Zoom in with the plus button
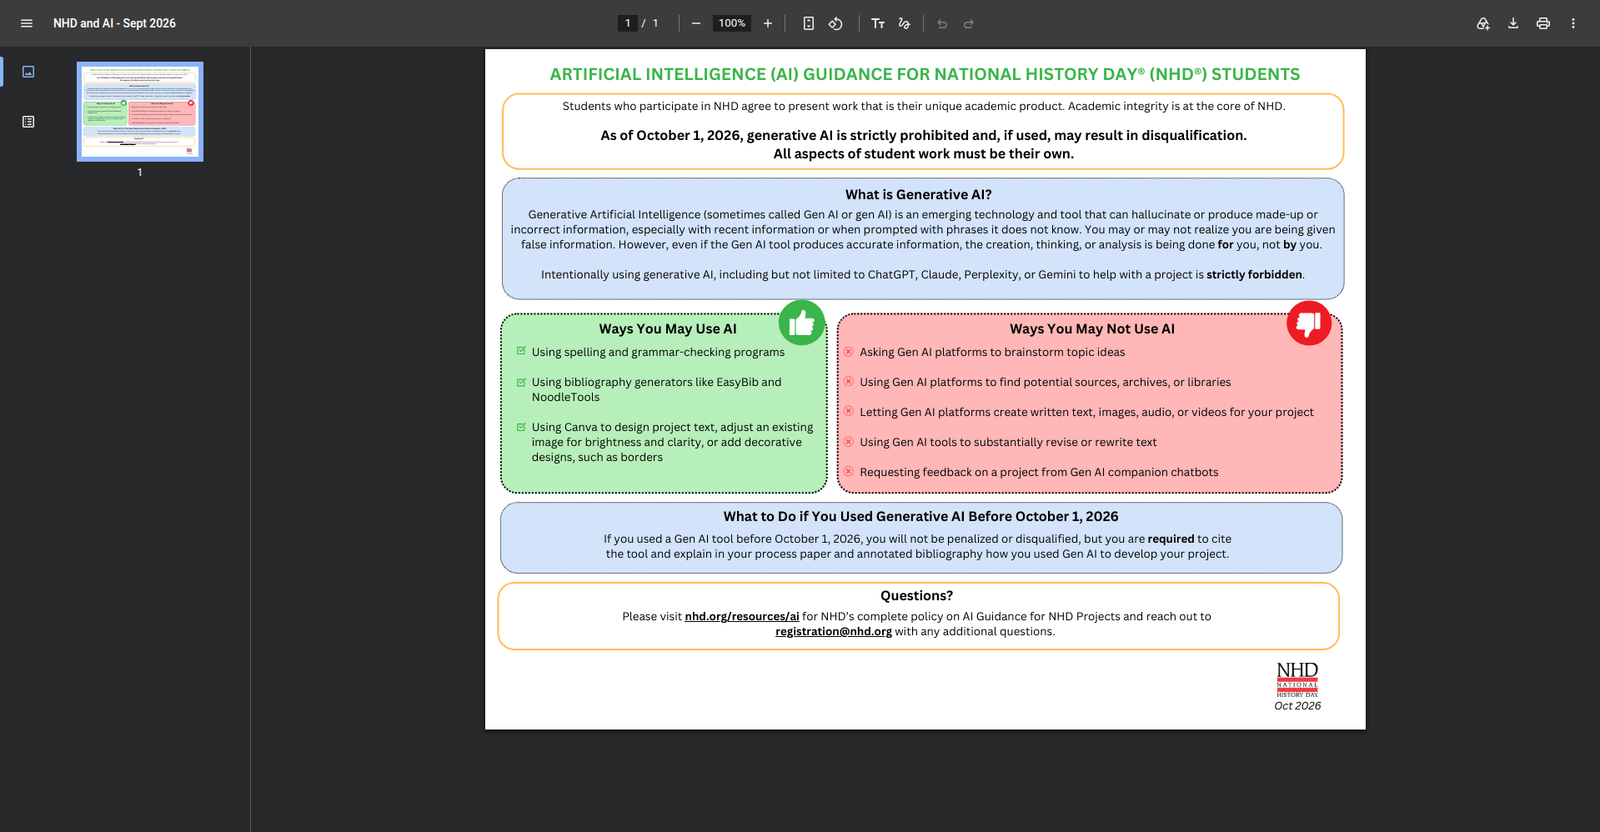Image resolution: width=1600 pixels, height=832 pixels. coord(768,23)
